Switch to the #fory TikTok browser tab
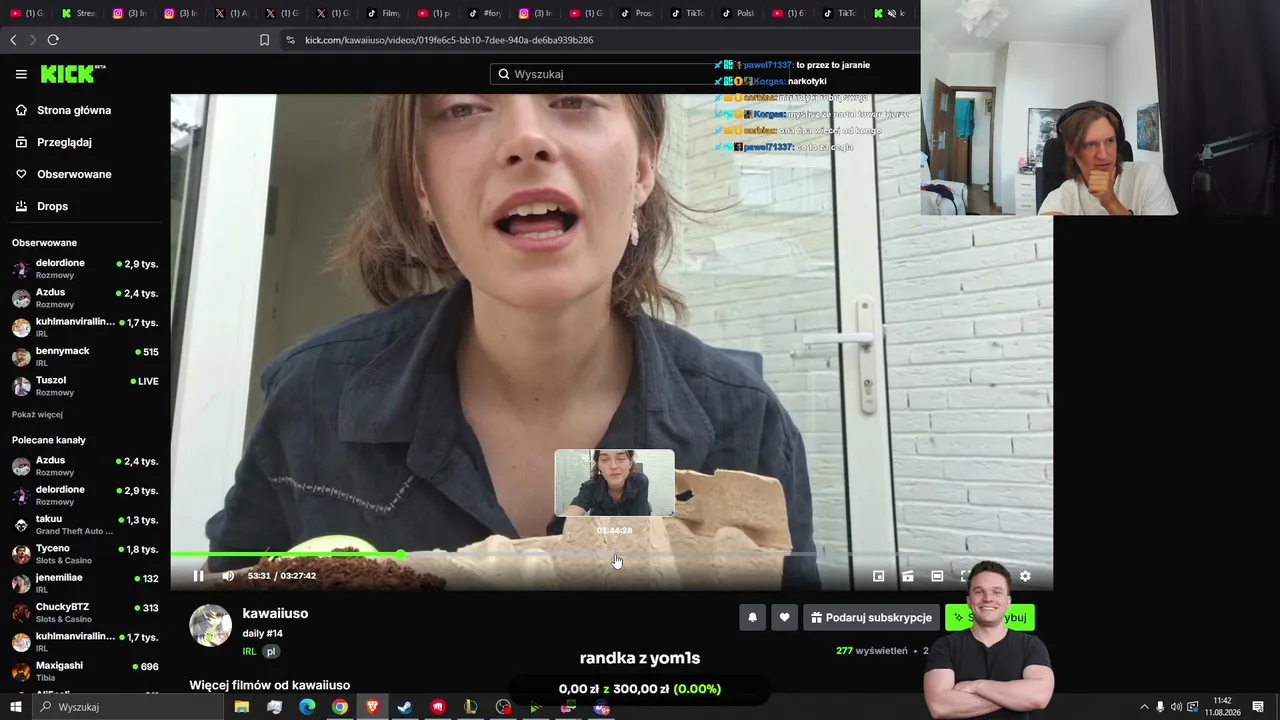1280x720 pixels. tap(485, 13)
